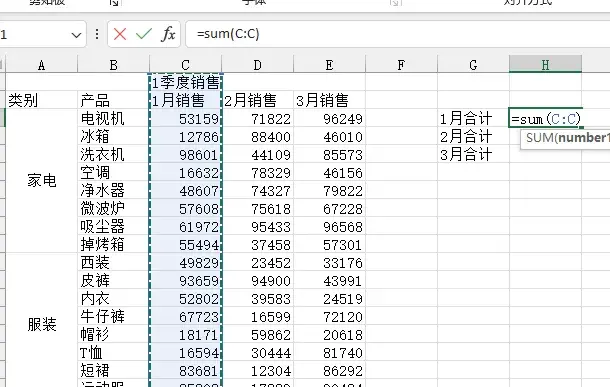The image size is (610, 387).
Task: Select column D header
Action: point(257,65)
